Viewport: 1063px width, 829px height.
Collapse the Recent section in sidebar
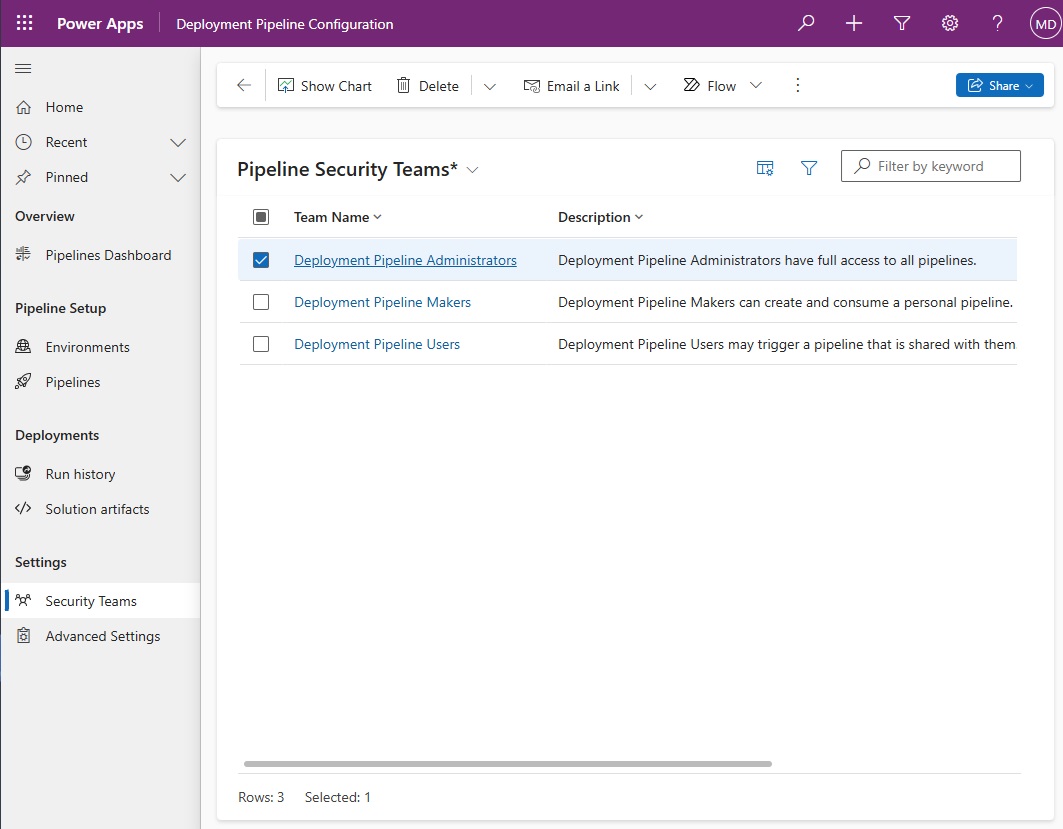click(x=178, y=142)
